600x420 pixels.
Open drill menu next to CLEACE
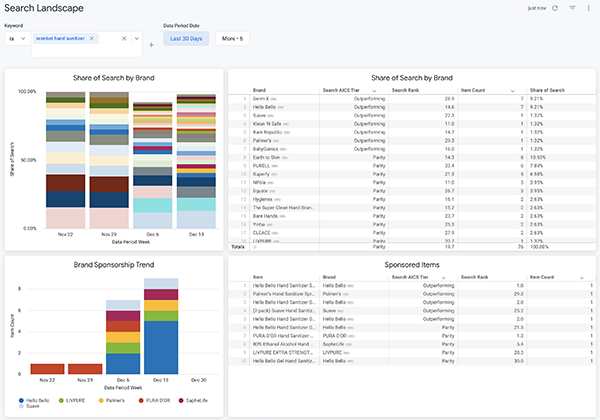(x=275, y=233)
